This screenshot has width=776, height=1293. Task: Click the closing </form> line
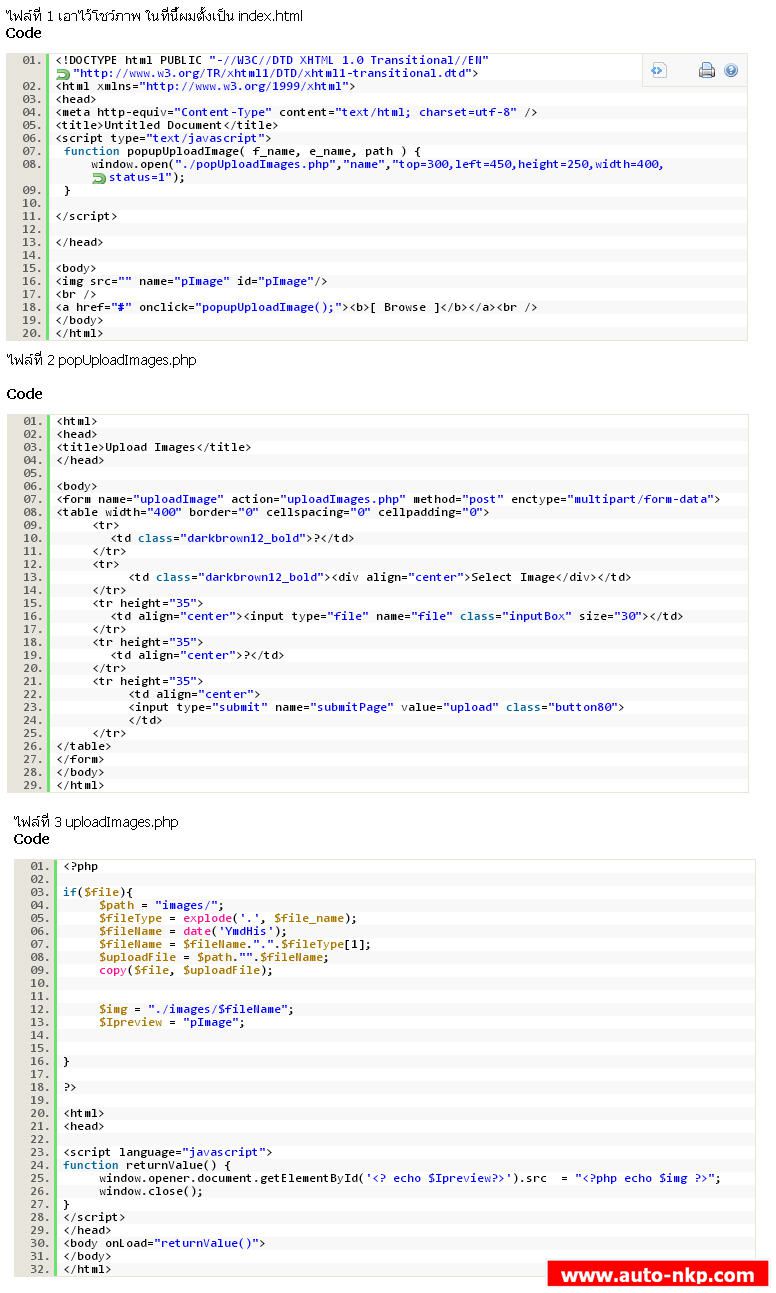pos(80,759)
